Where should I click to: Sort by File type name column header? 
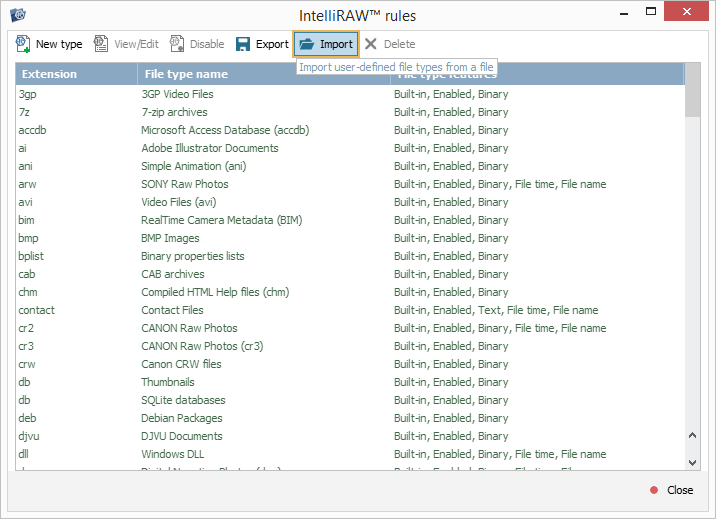263,74
